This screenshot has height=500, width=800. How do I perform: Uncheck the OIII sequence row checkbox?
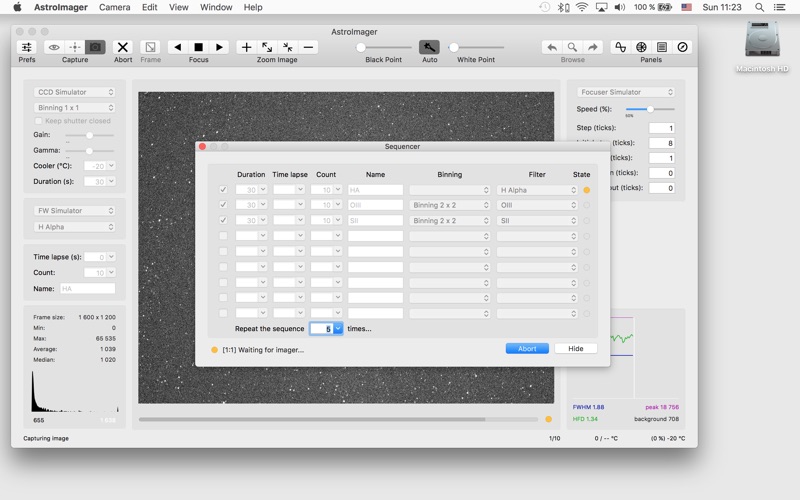tap(223, 205)
